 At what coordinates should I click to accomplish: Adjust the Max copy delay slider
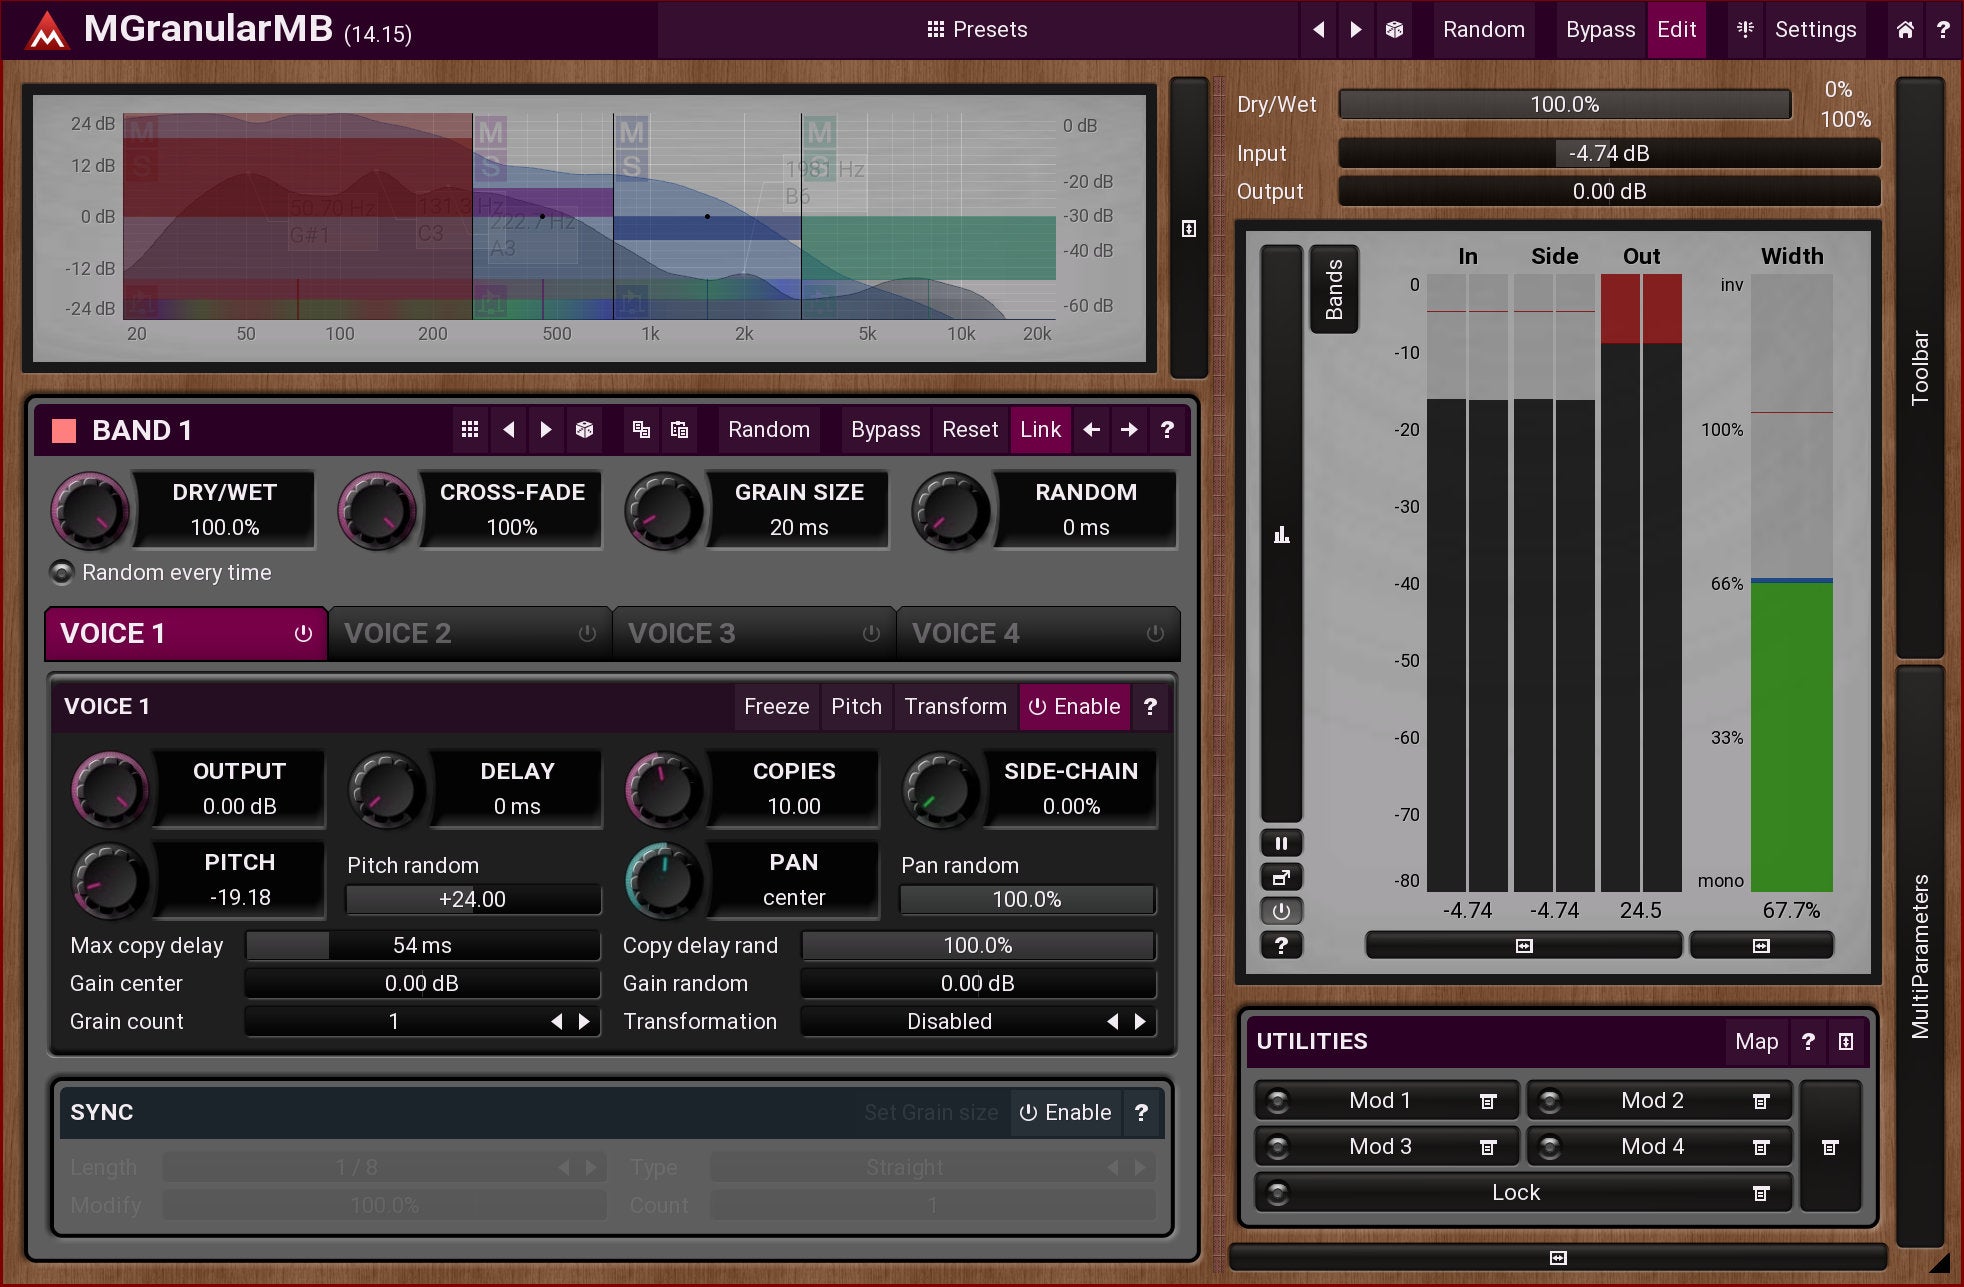point(422,946)
